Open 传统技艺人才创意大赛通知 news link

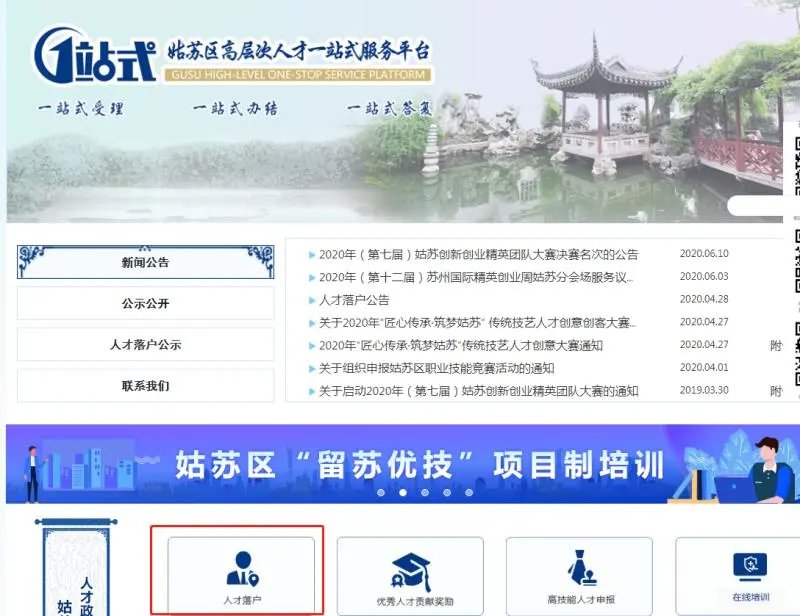(461, 346)
